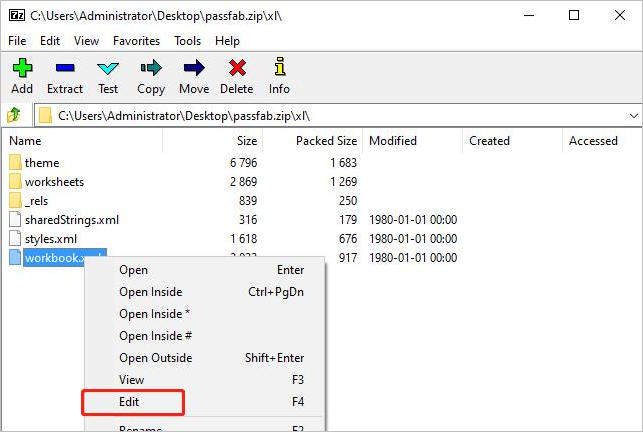Run Test with the checkmark icon

point(108,68)
